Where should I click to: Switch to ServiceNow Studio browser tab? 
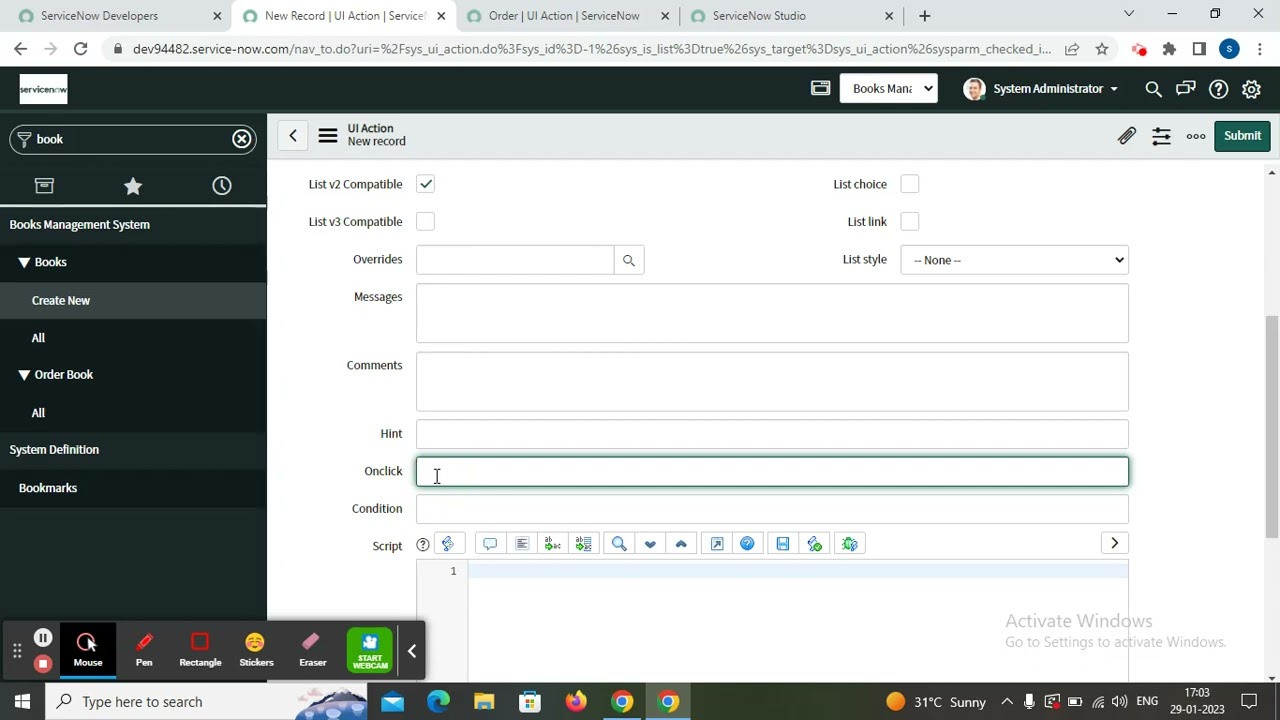coord(790,16)
